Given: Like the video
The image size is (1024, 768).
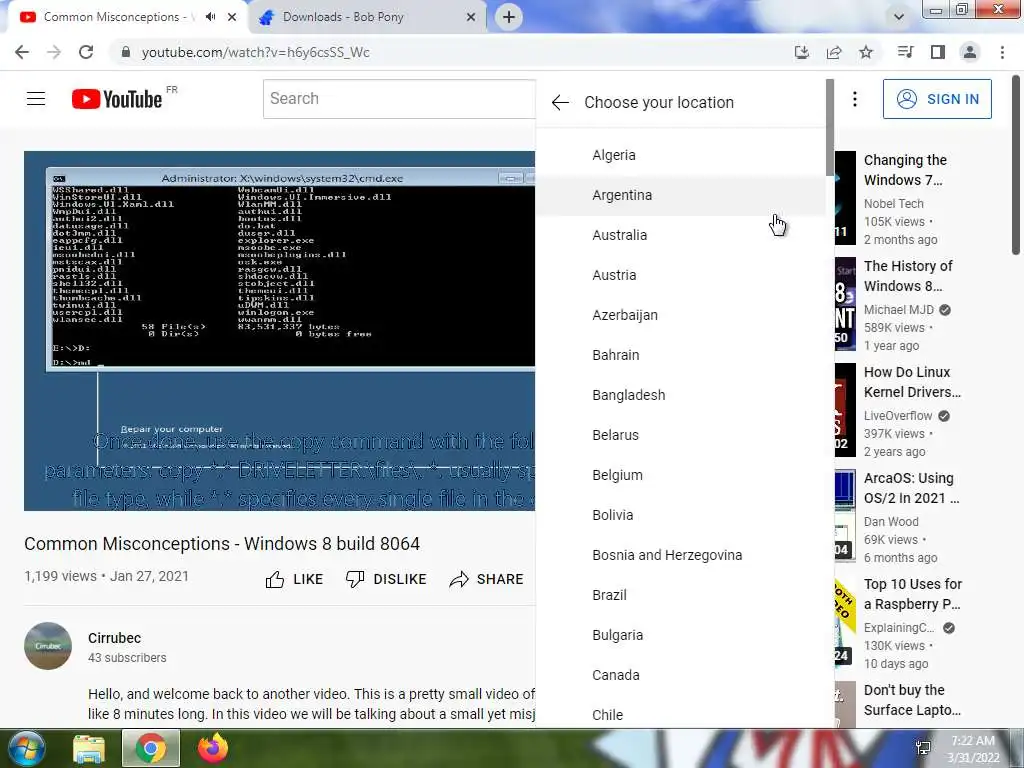Looking at the screenshot, I should point(295,579).
